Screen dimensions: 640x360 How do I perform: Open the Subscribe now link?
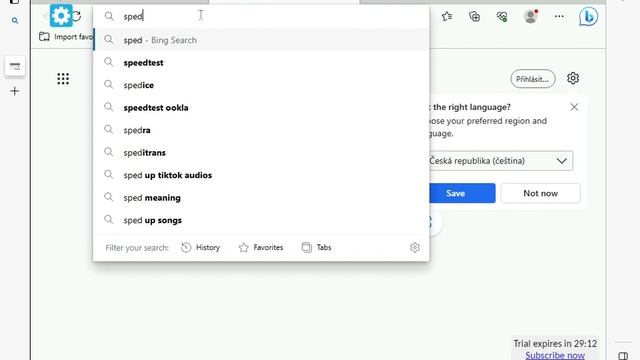tap(555, 355)
